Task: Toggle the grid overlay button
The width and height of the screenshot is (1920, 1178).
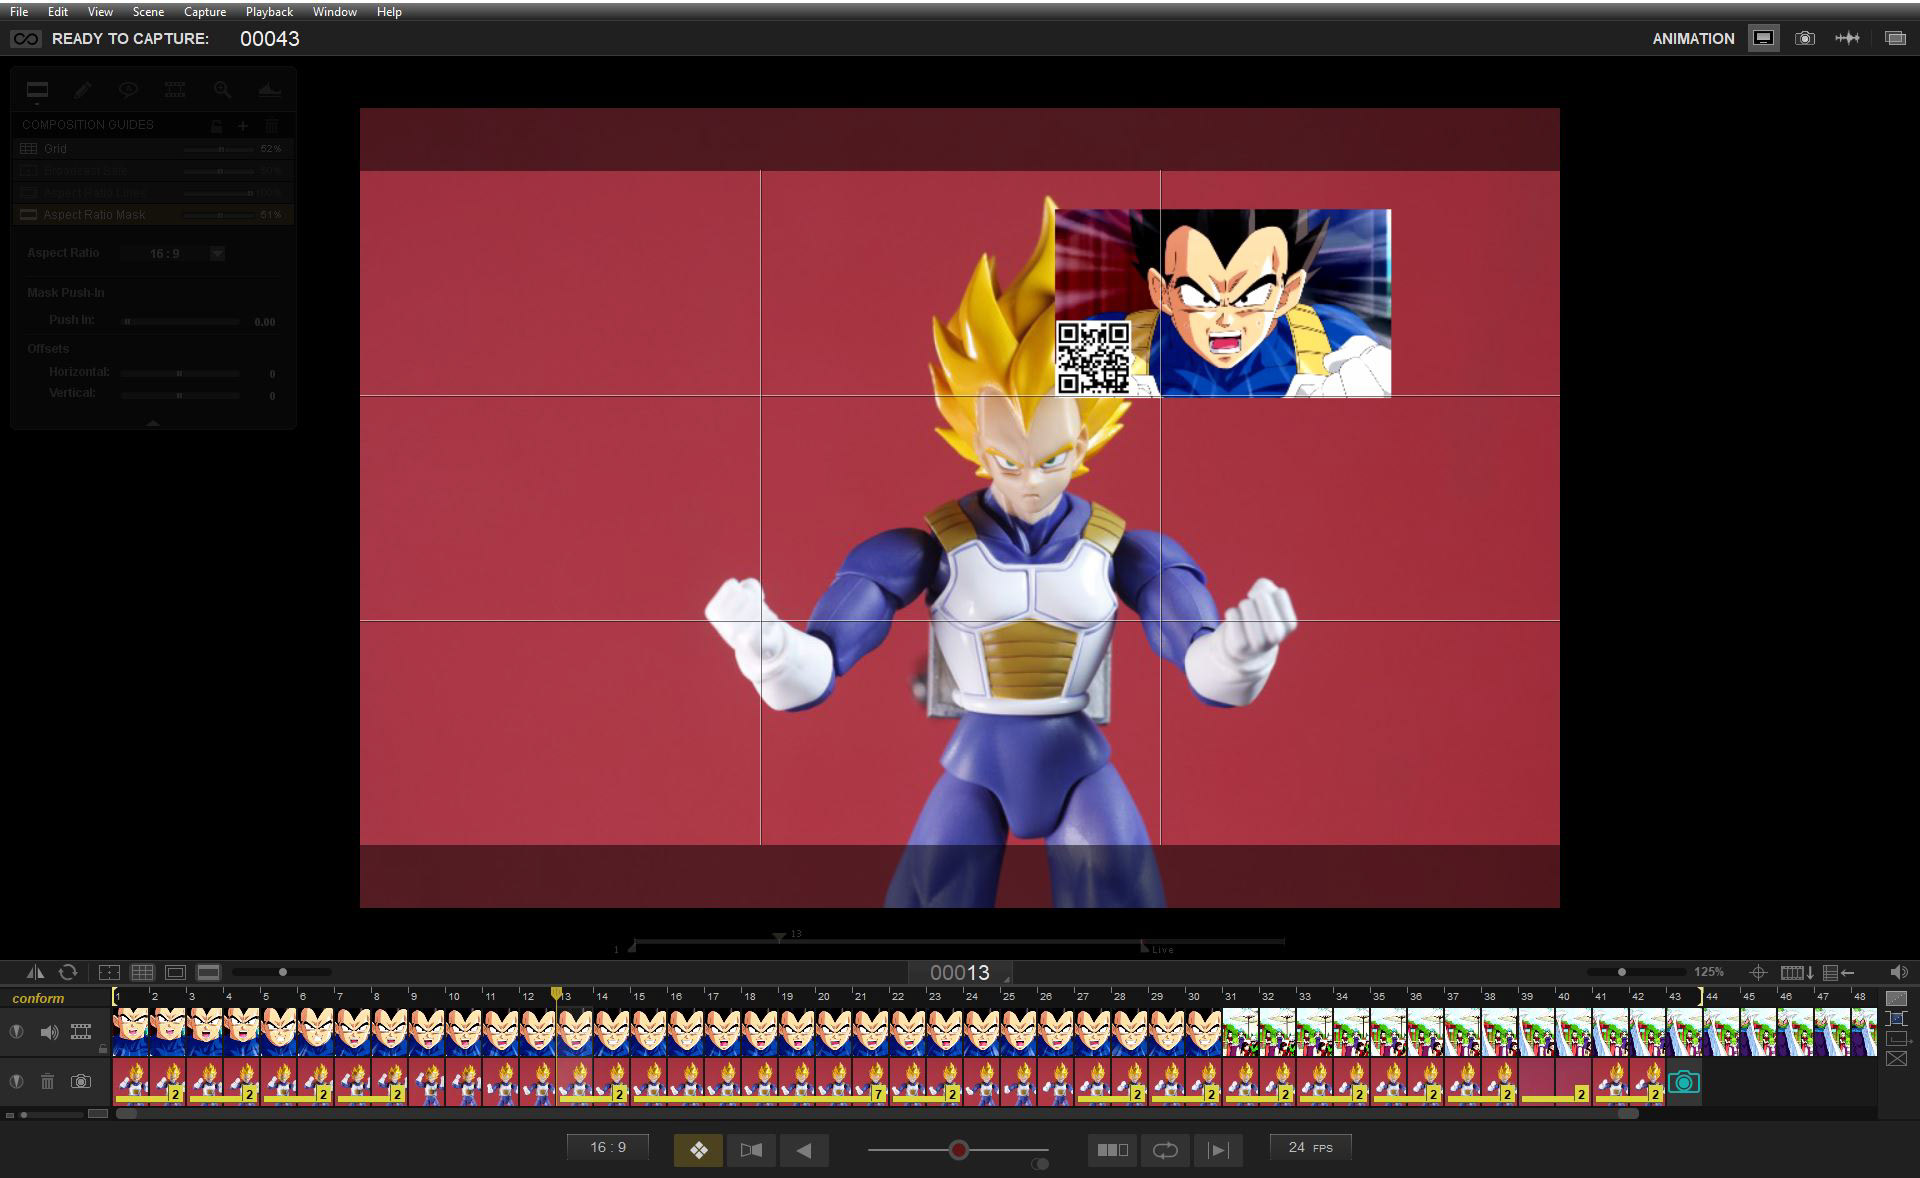Action: tap(142, 972)
